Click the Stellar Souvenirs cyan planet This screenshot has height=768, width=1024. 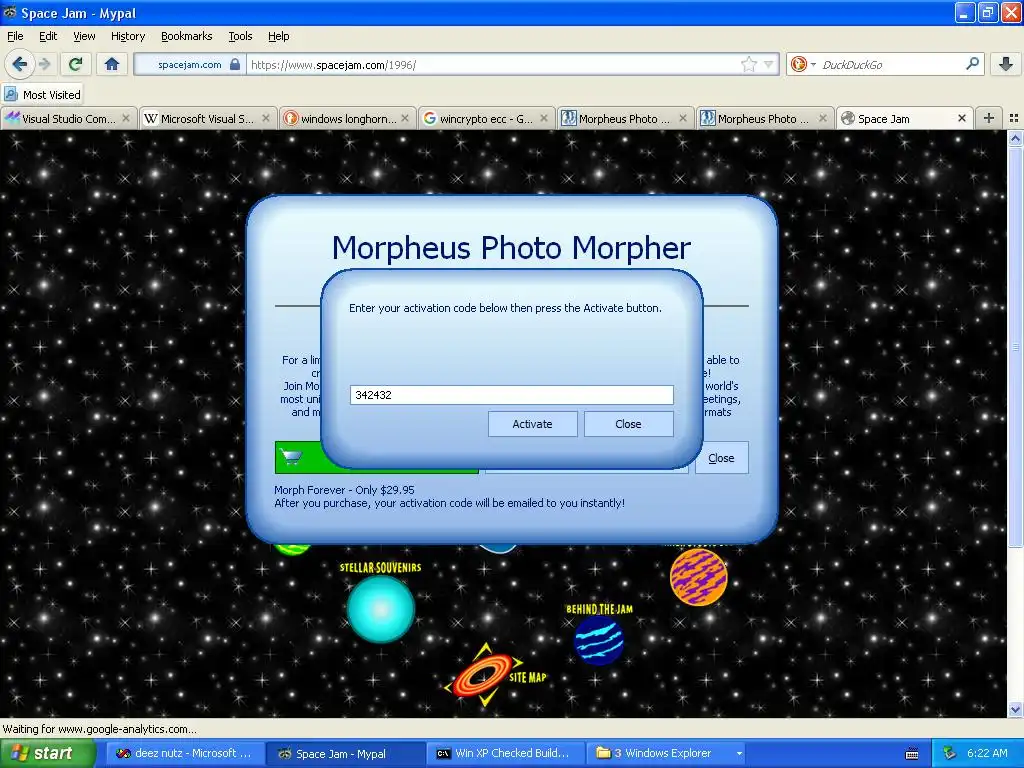(x=381, y=609)
